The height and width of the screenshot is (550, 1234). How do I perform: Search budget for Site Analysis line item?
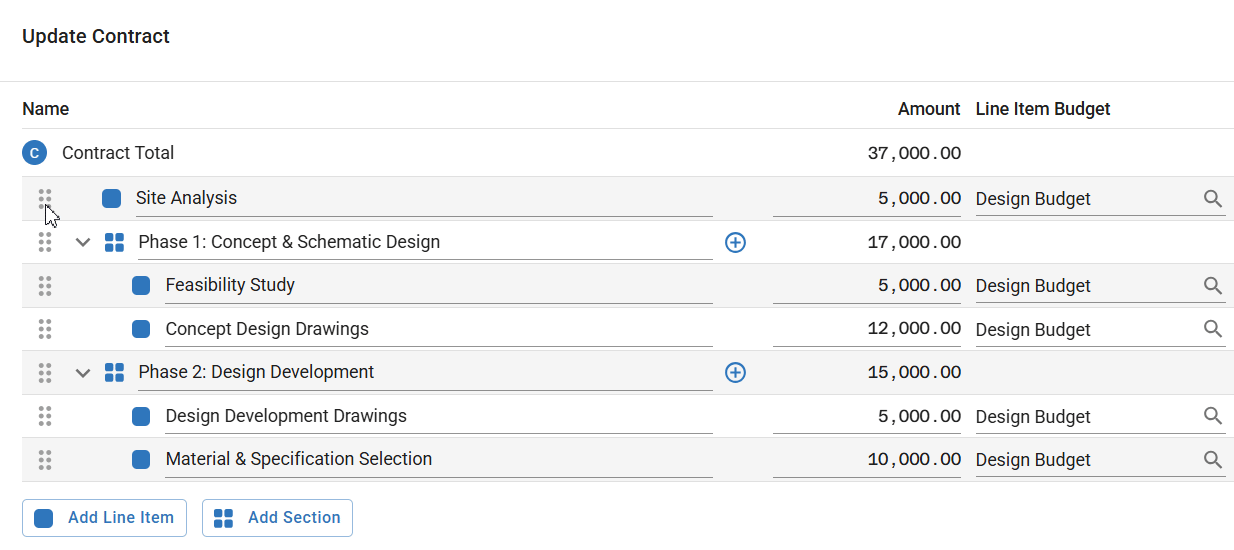[1213, 199]
